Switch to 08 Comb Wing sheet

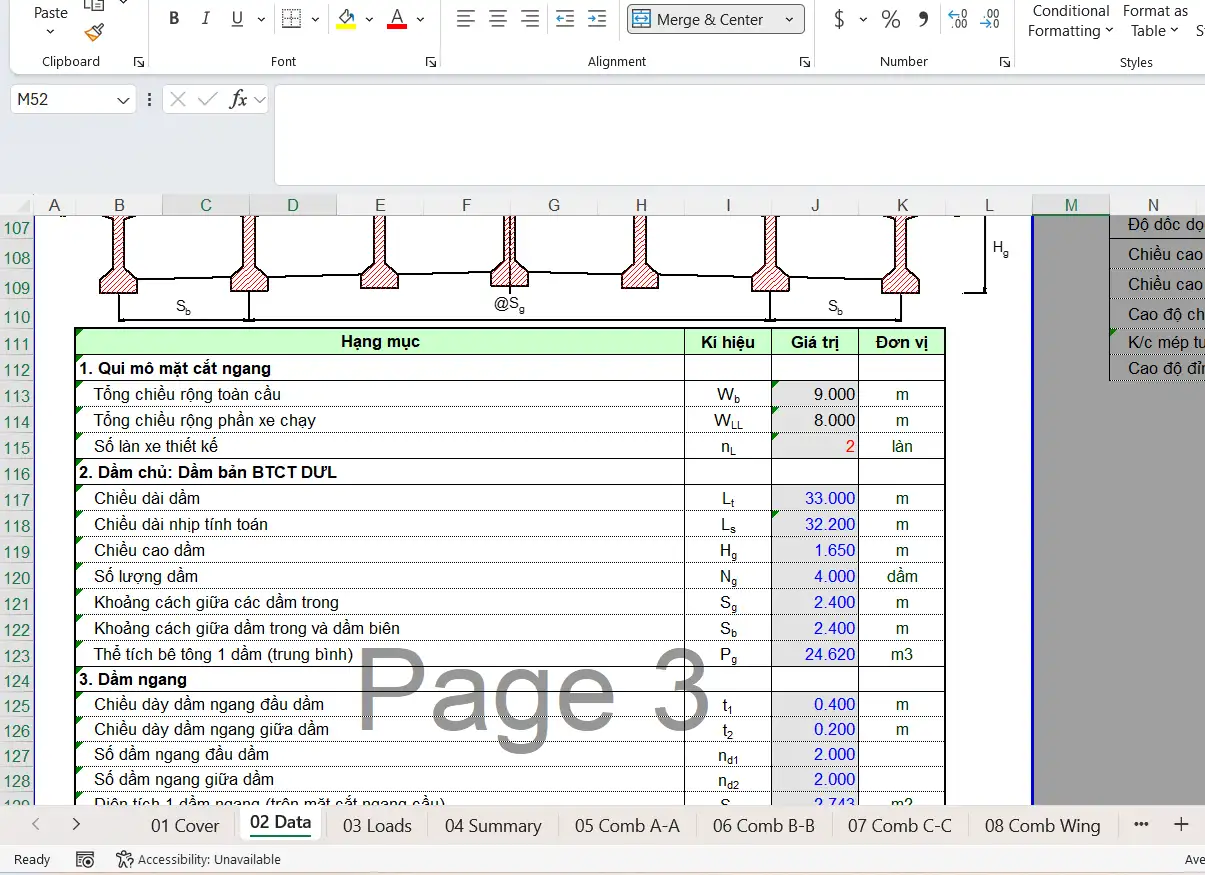pos(1042,826)
